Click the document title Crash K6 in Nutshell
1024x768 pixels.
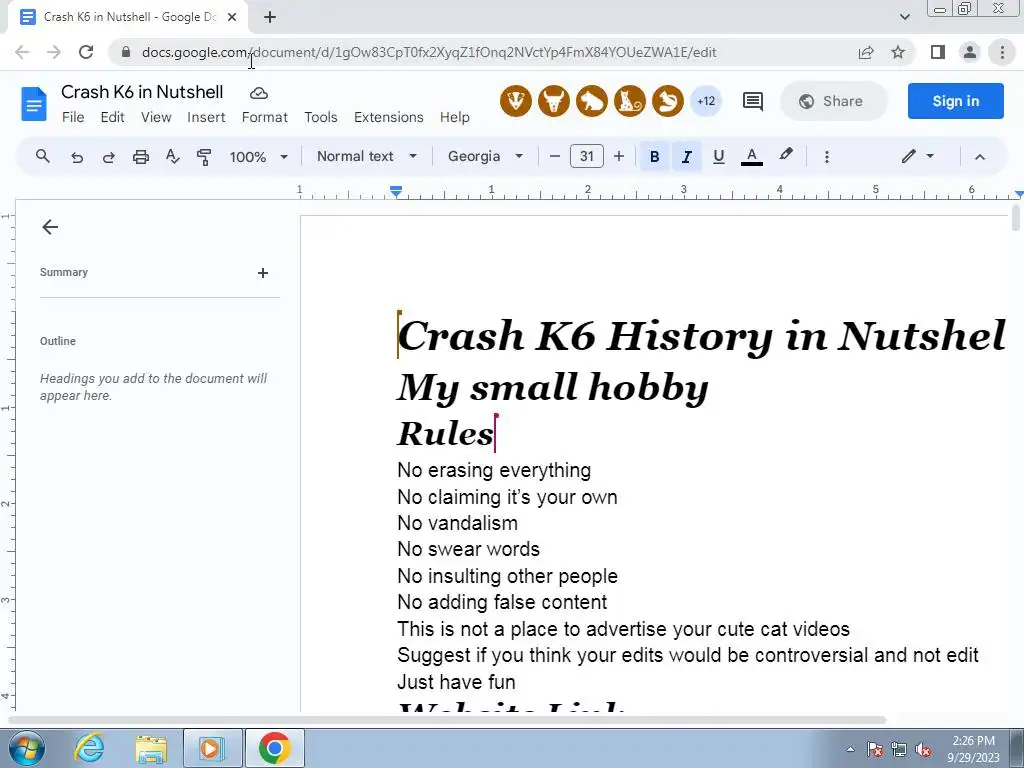(x=142, y=92)
